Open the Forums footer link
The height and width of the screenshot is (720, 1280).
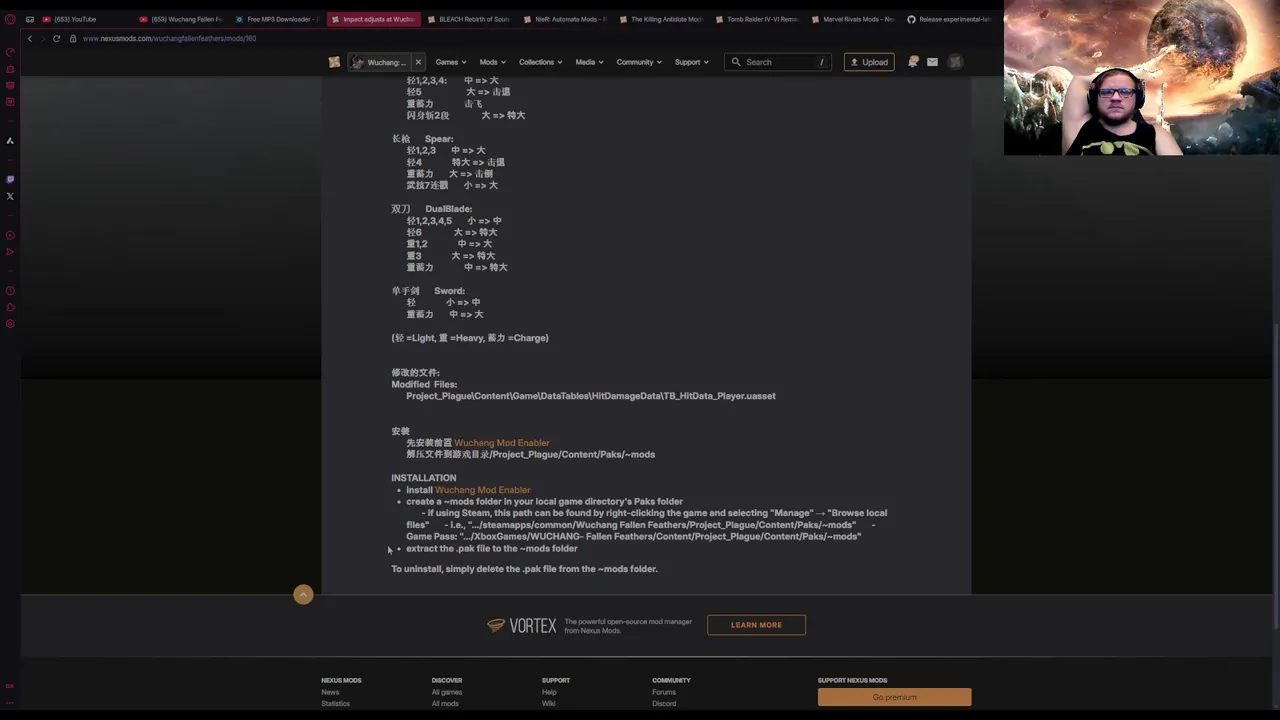[664, 692]
